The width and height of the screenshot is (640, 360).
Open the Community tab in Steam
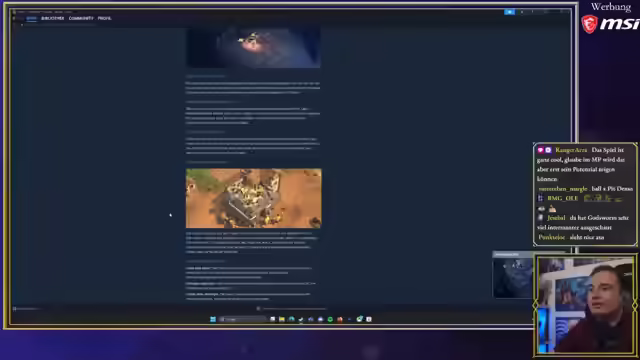point(81,18)
